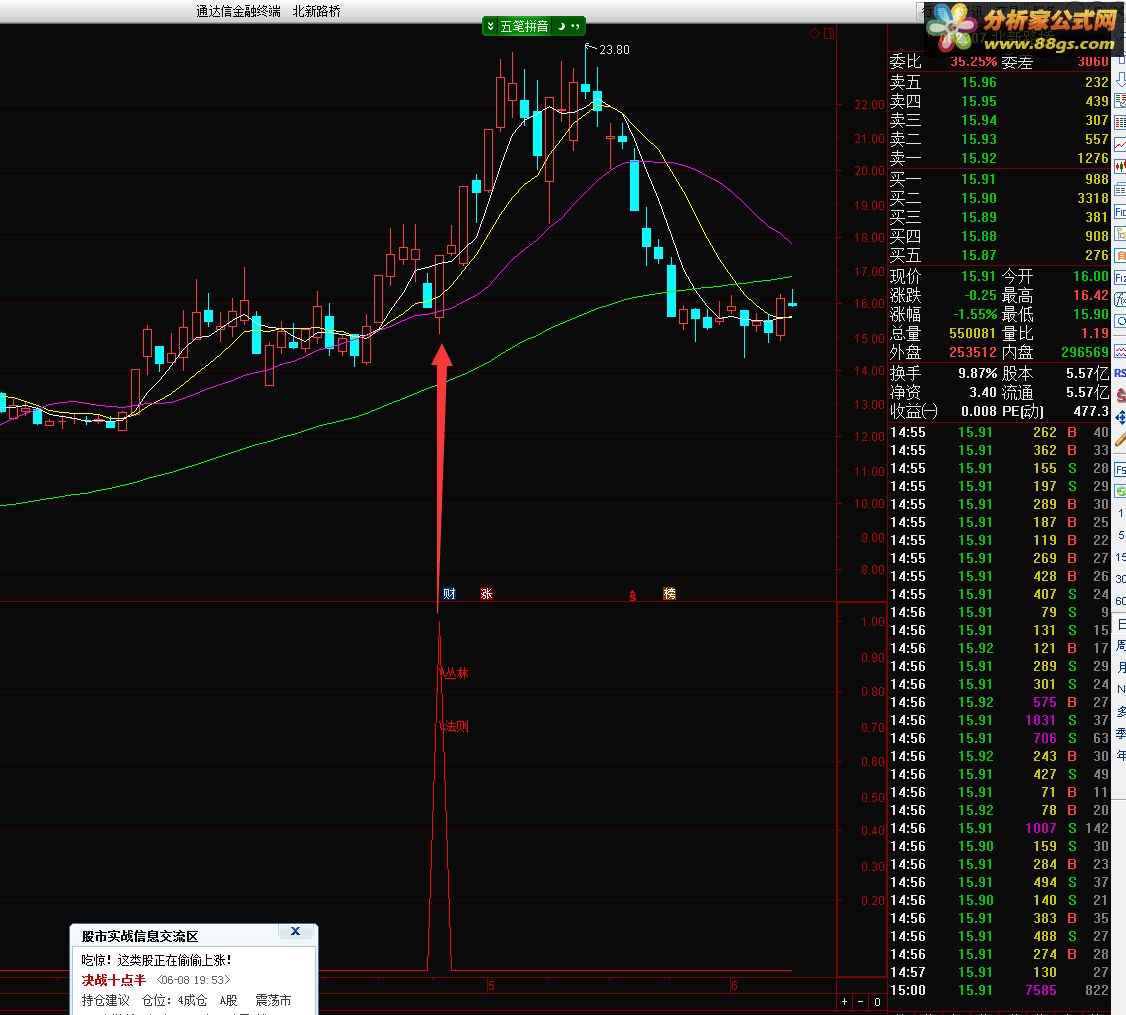The image size is (1126, 1015).
Task: Switch to 年 yearly period tab
Action: 1121,756
